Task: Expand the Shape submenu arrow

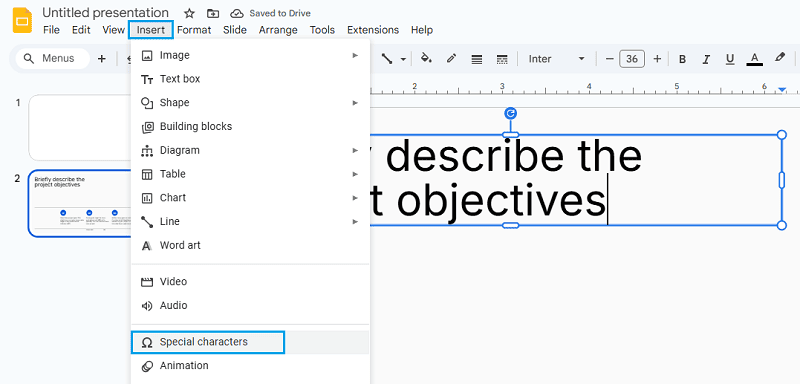Action: pyautogui.click(x=355, y=103)
